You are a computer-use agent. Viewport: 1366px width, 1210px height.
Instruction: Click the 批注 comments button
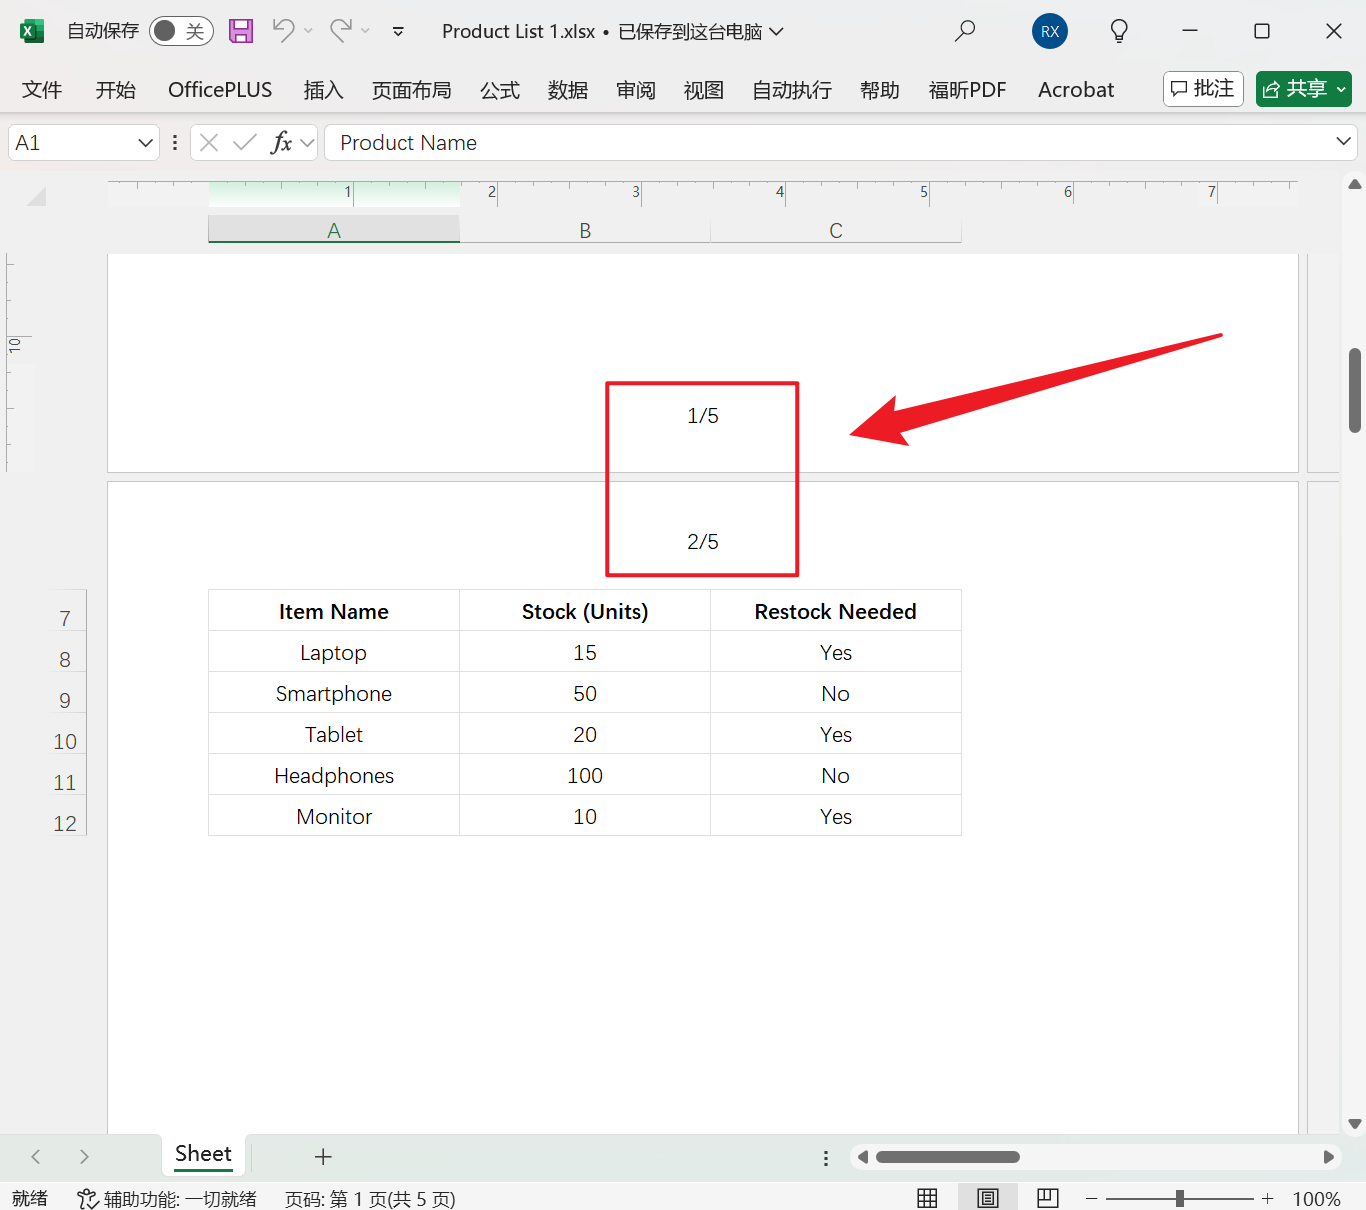coord(1202,89)
